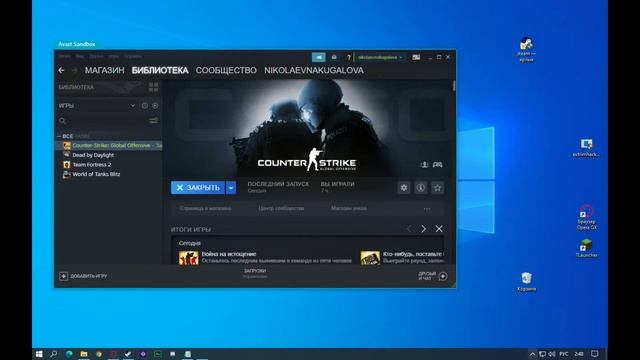
Task: Add Counter-Strike to favorites with star
Action: coord(438,188)
